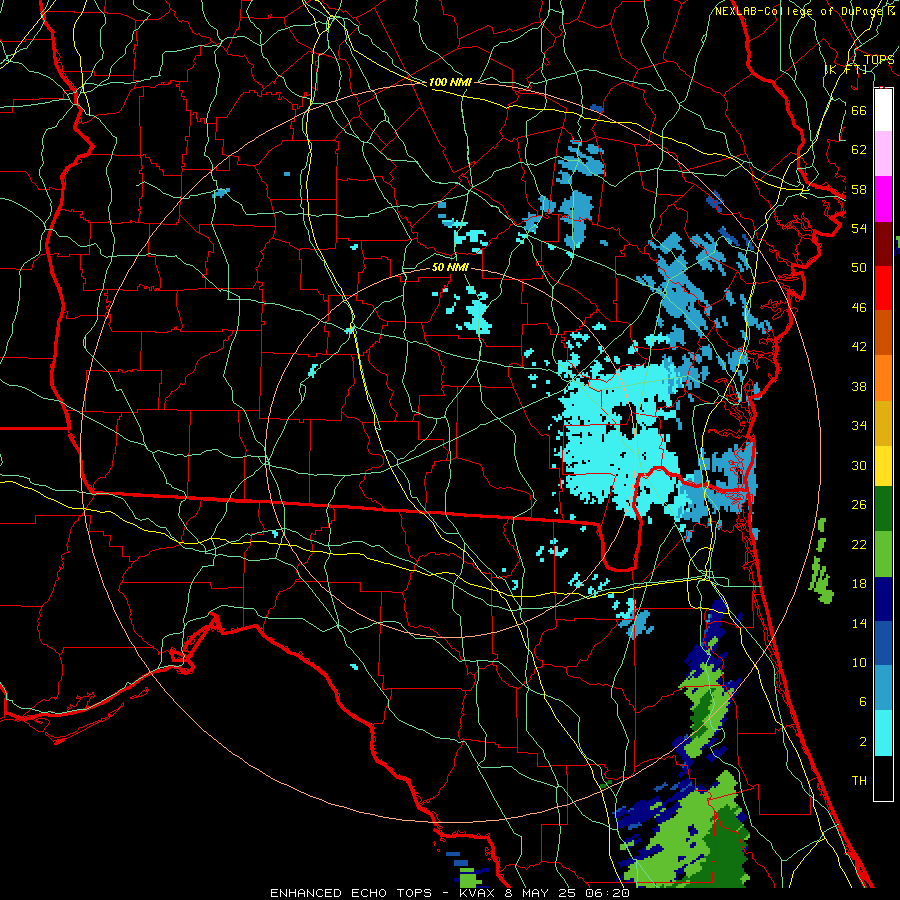Click the legend value "54"
Viewport: 900px width, 900px height.
(859, 228)
